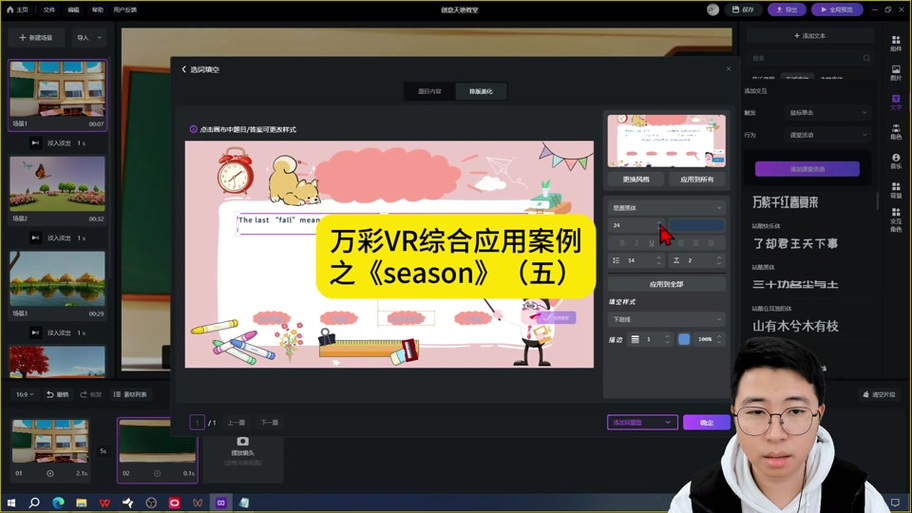The width and height of the screenshot is (912, 513).
Task: Open File Explorer from taskbar
Action: click(x=81, y=503)
